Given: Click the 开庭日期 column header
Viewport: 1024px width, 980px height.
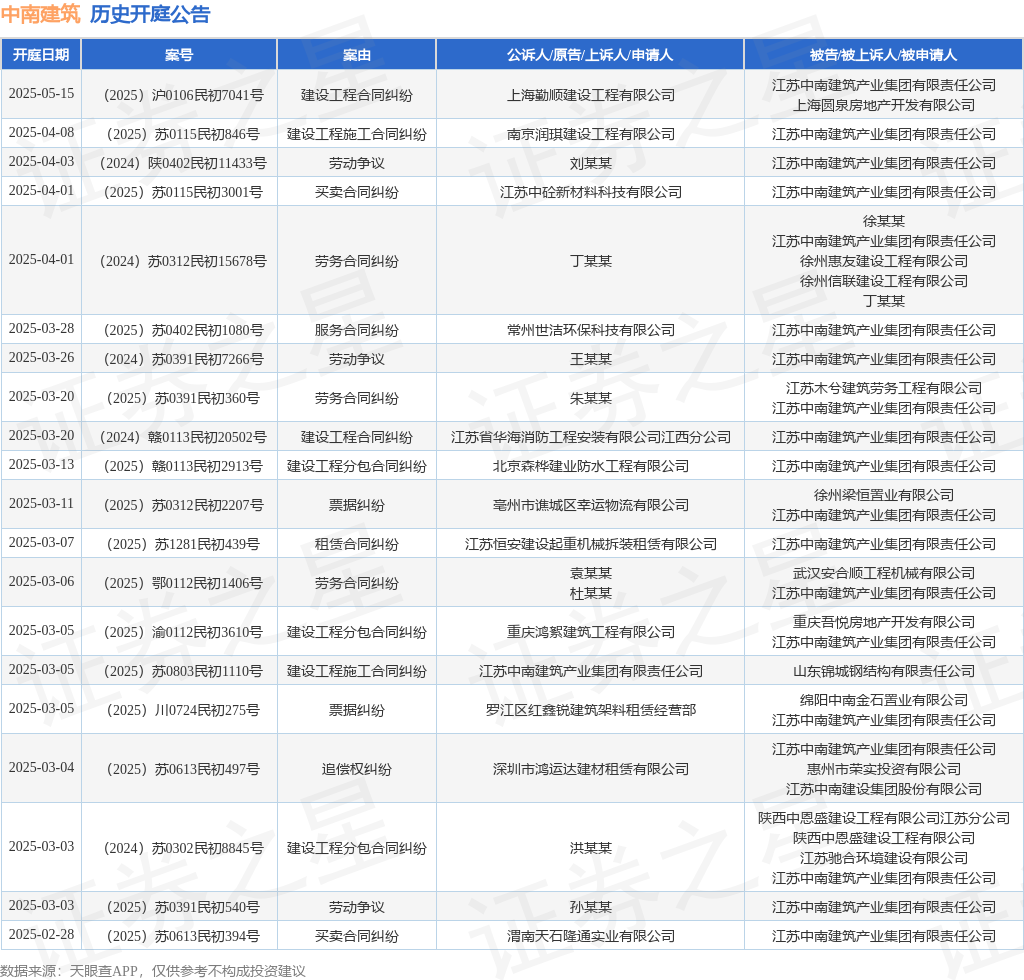Looking at the screenshot, I should pyautogui.click(x=41, y=55).
